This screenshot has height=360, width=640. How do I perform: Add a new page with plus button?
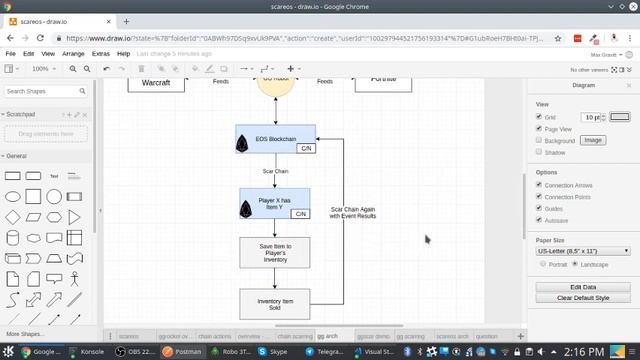click(520, 336)
